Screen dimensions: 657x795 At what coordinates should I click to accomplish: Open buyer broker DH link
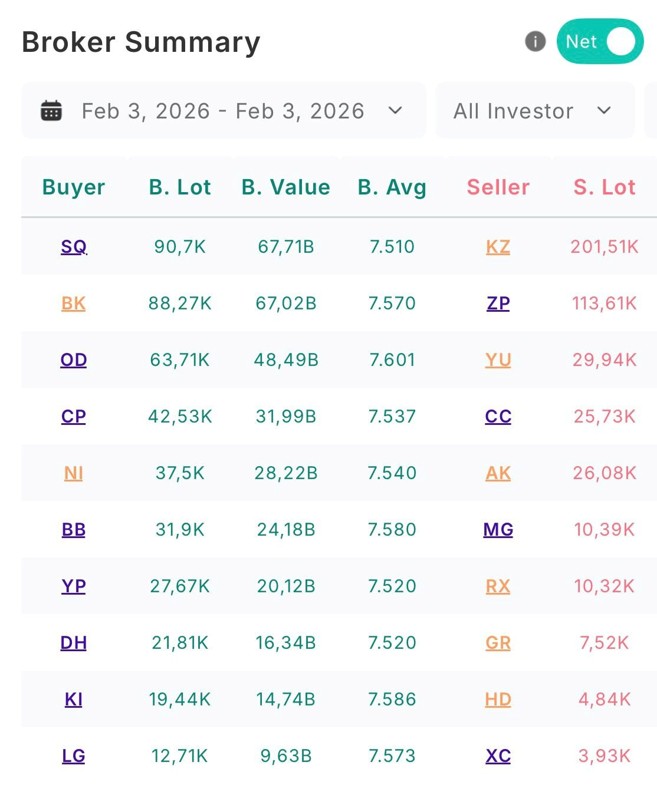pyautogui.click(x=74, y=643)
